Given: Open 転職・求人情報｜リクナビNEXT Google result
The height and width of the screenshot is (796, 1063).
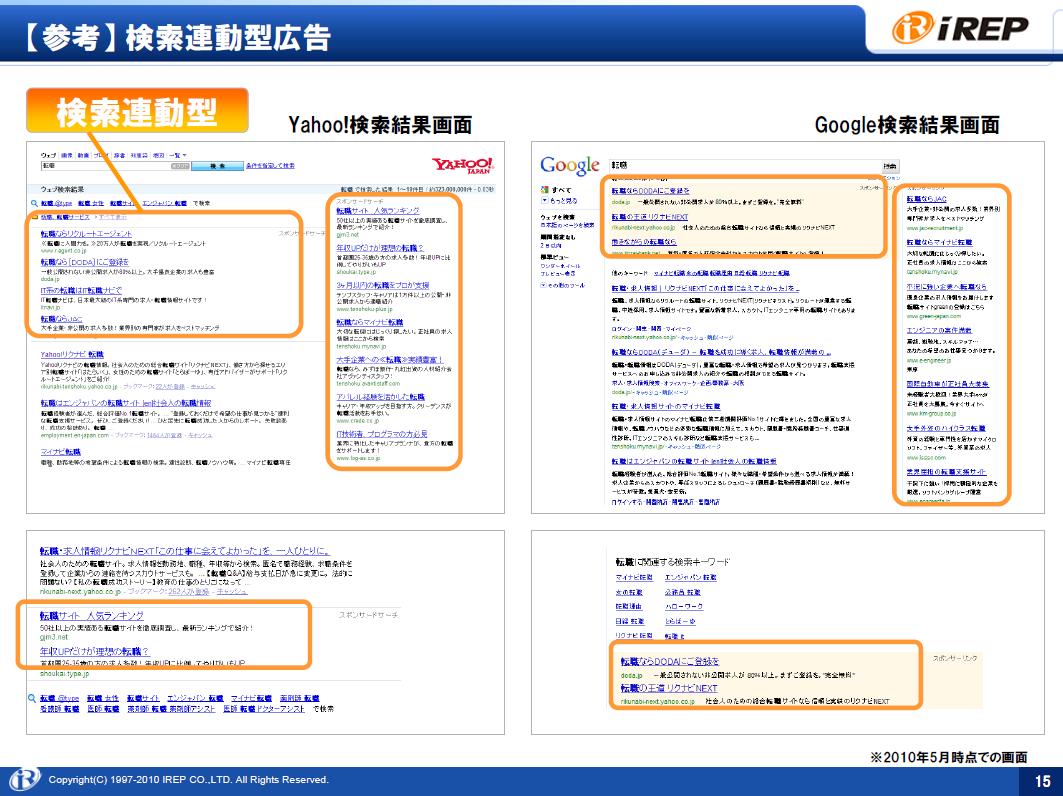Looking at the screenshot, I should 705,287.
